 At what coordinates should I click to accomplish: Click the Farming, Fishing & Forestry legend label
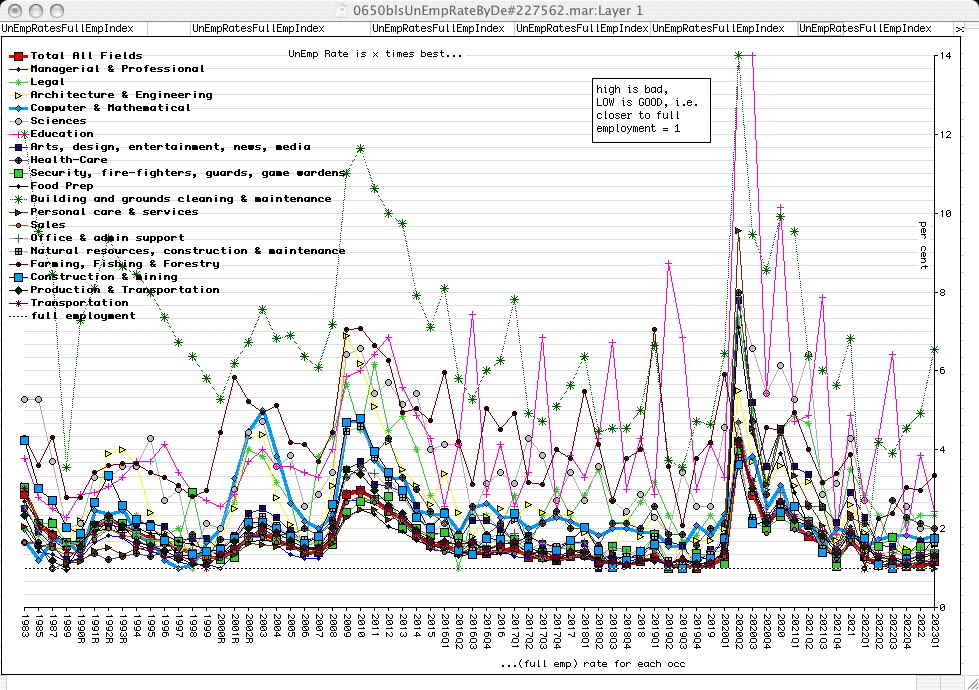click(124, 264)
